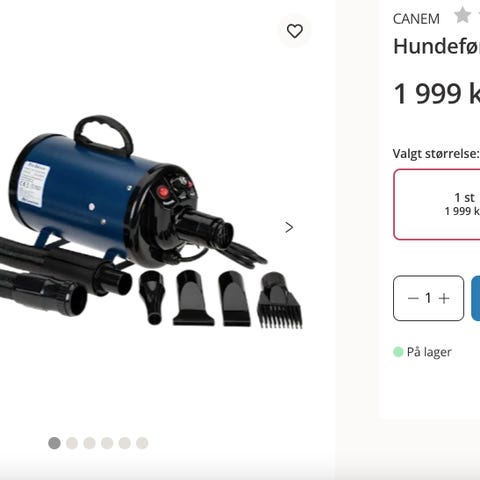The height and width of the screenshot is (480, 480).
Task: Click the blue add to cart button
Action: pos(476,298)
